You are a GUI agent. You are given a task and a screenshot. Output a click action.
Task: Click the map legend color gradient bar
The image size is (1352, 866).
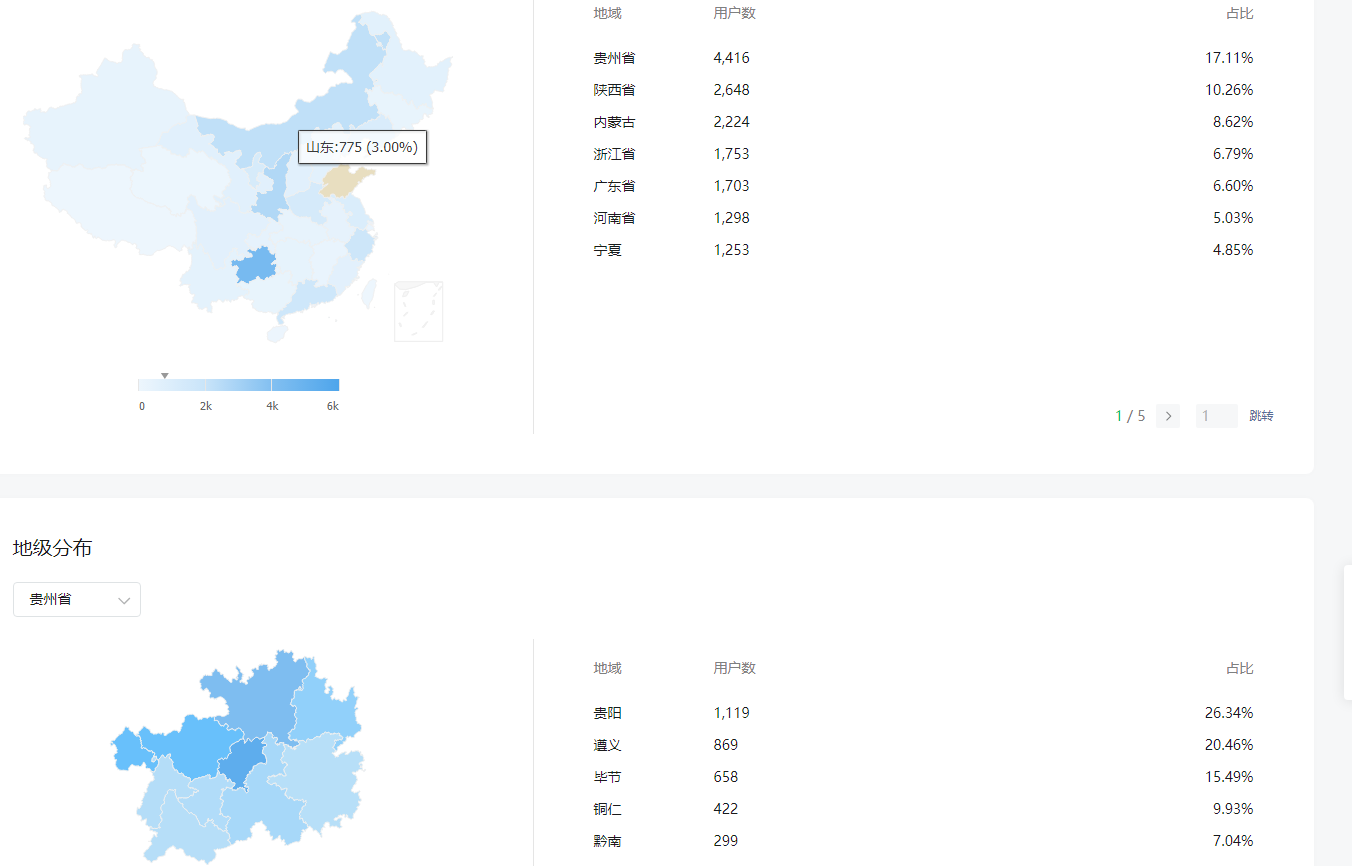click(239, 385)
